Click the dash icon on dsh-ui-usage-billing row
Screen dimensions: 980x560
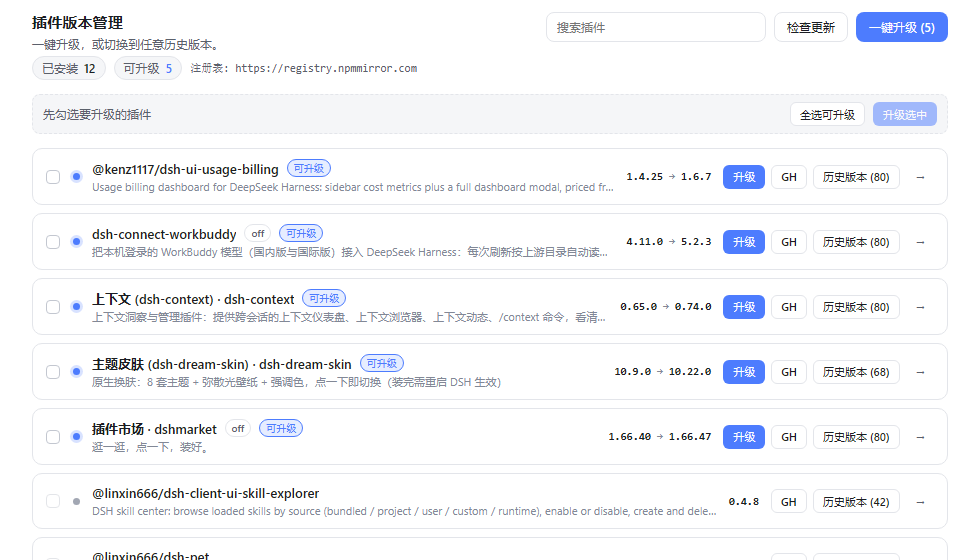[x=920, y=178]
